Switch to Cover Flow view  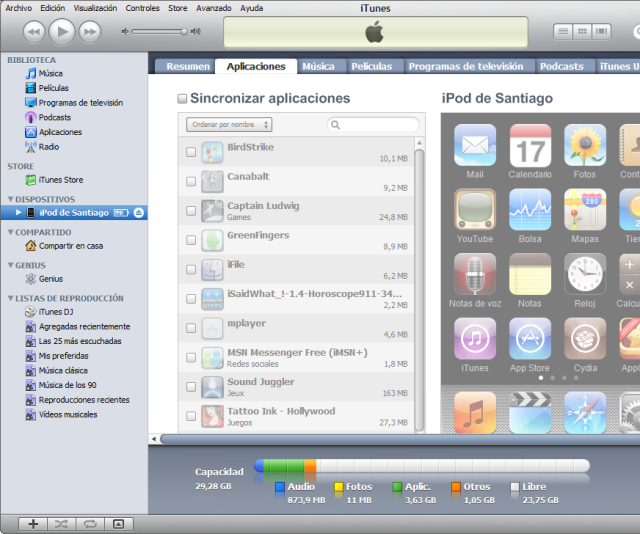pos(602,31)
